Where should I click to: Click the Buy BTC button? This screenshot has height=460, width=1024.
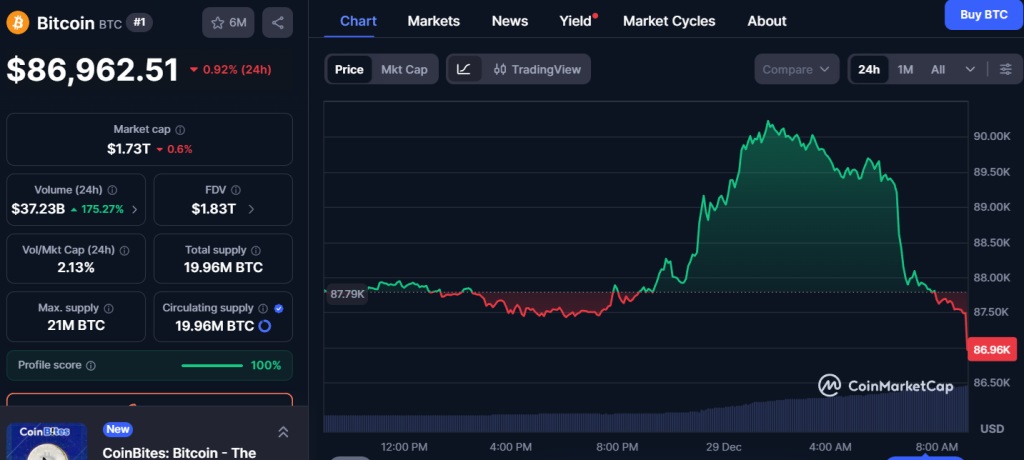(x=984, y=15)
